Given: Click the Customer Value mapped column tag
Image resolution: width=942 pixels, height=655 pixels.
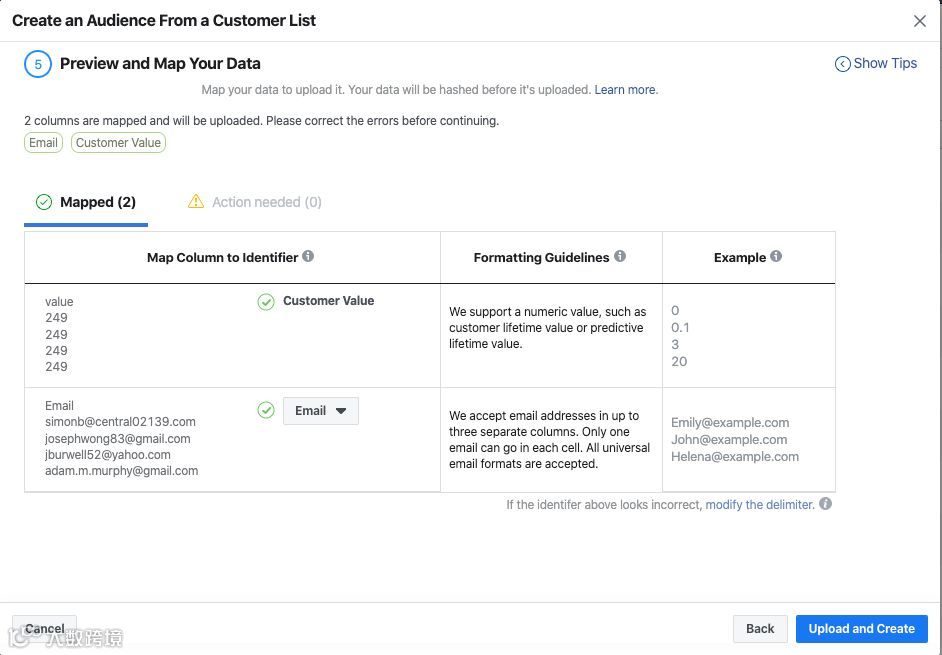Looking at the screenshot, I should pyautogui.click(x=118, y=143).
